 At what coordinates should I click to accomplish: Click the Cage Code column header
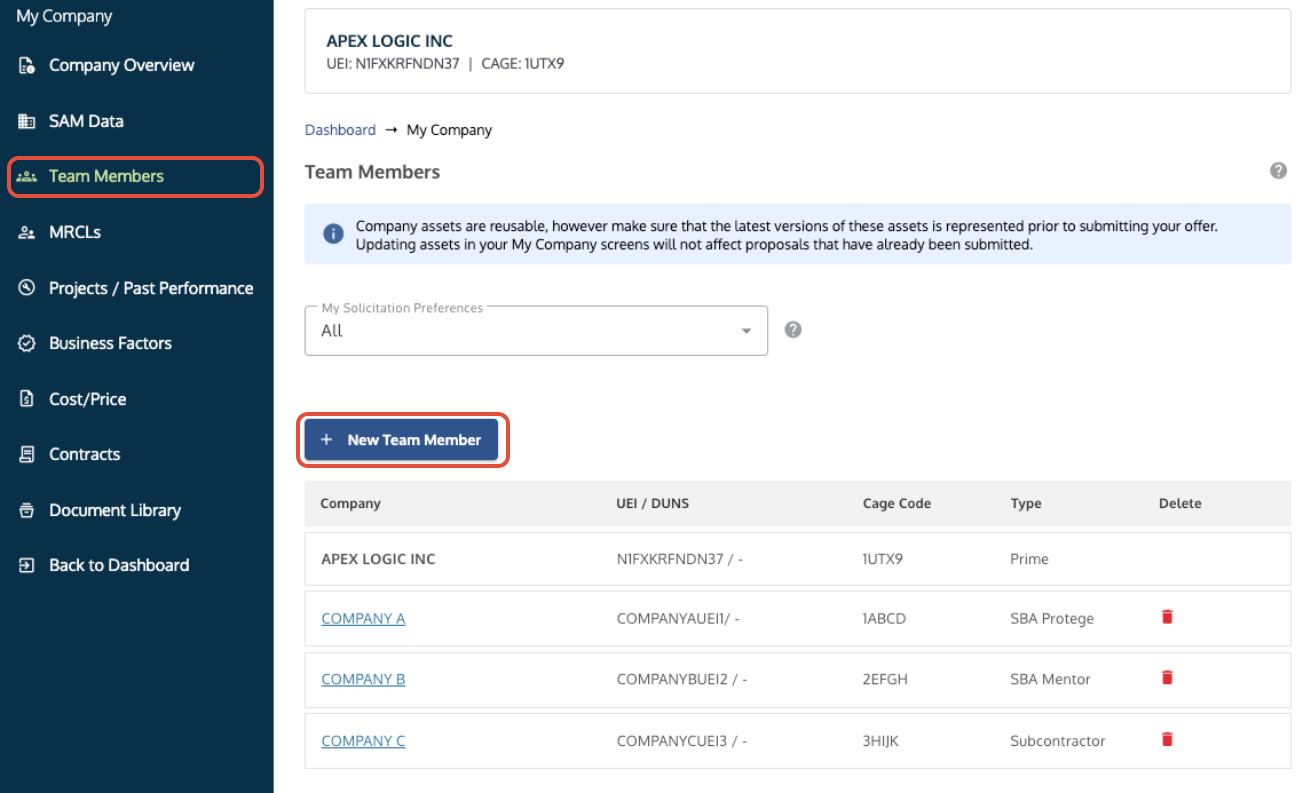point(897,504)
